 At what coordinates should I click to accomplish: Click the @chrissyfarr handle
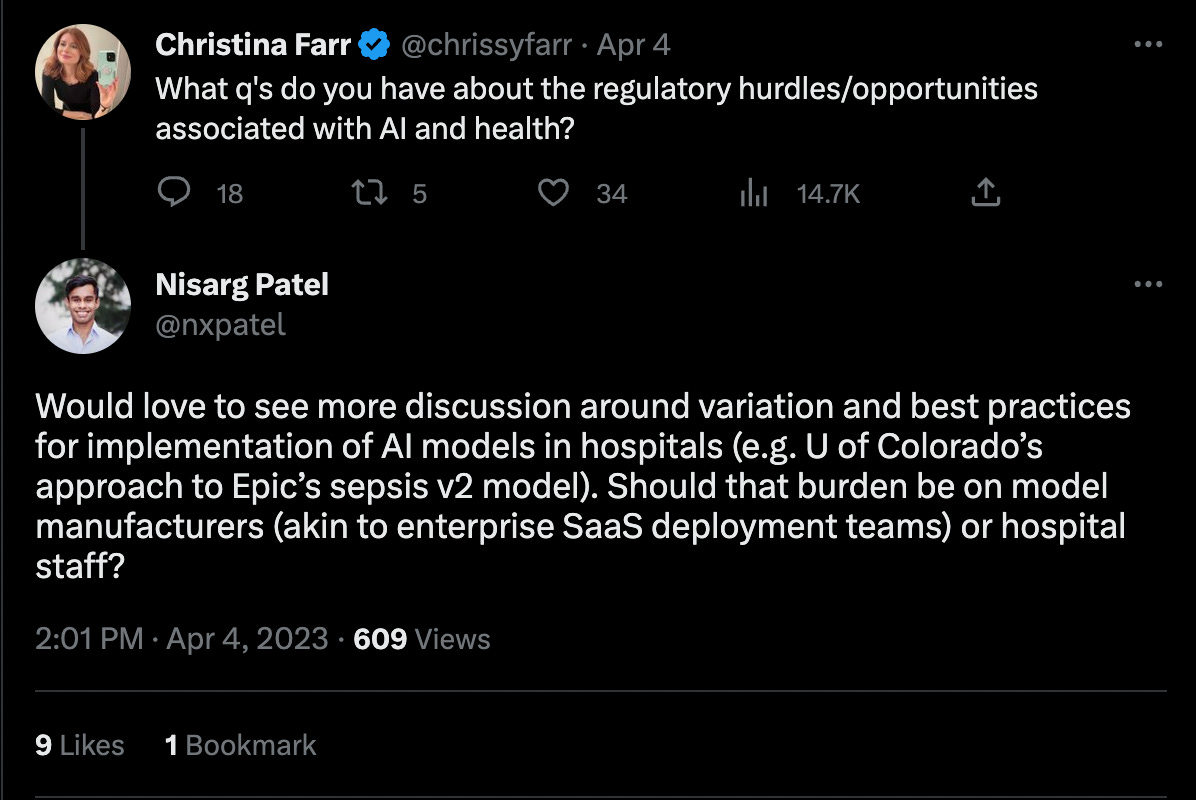[x=486, y=45]
